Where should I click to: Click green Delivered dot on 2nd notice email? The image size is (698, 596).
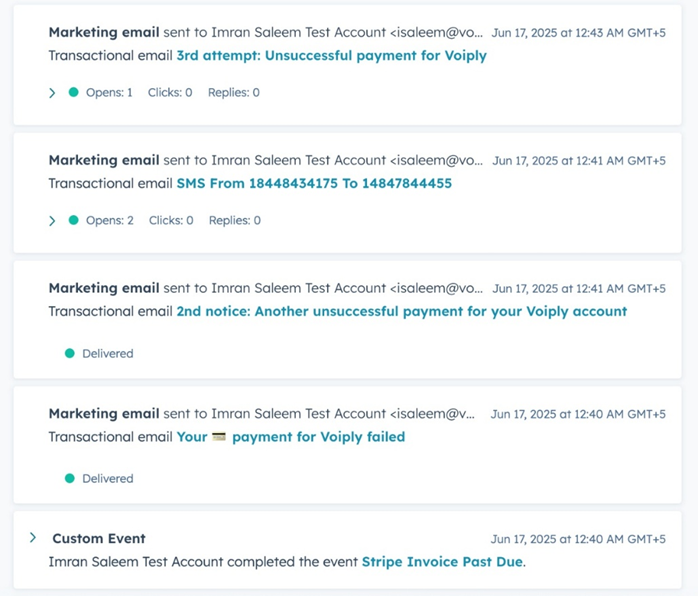(x=70, y=353)
